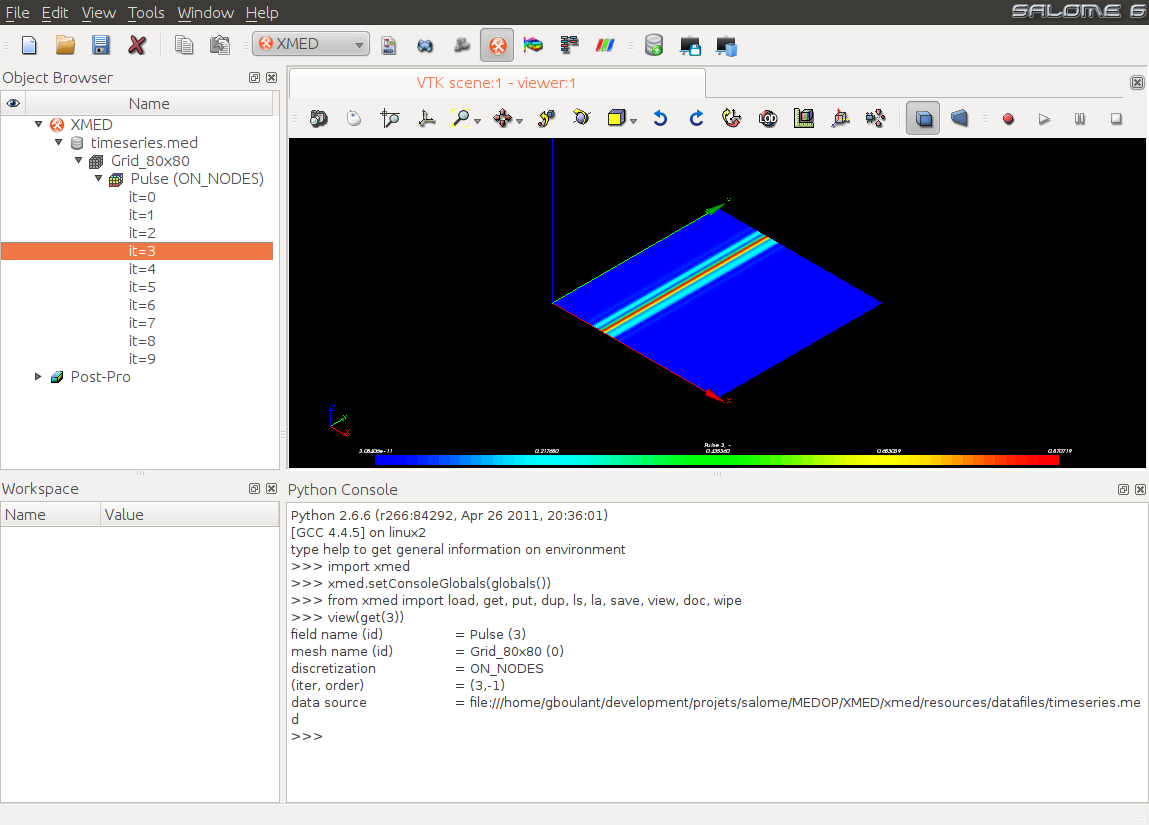The image size is (1149, 825).
Task: Select the highlighted it=3 row
Action: point(137,251)
